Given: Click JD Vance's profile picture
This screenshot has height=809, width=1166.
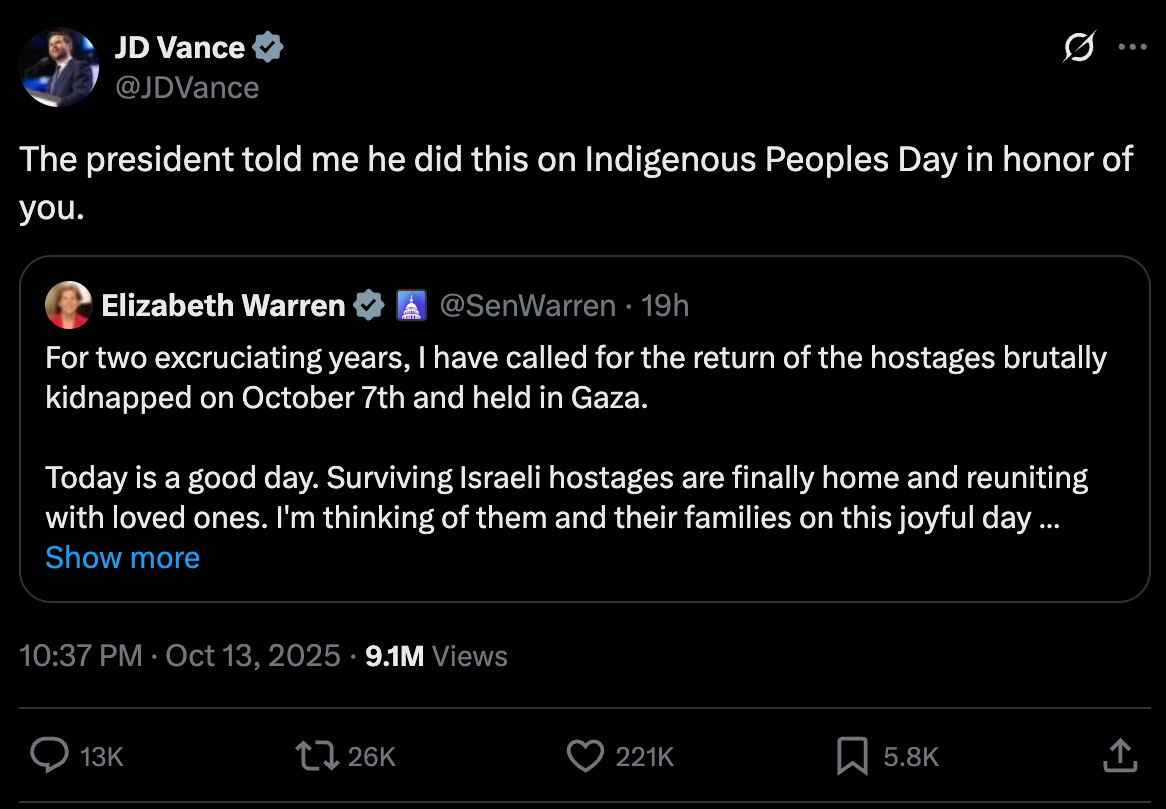Looking at the screenshot, I should [59, 66].
